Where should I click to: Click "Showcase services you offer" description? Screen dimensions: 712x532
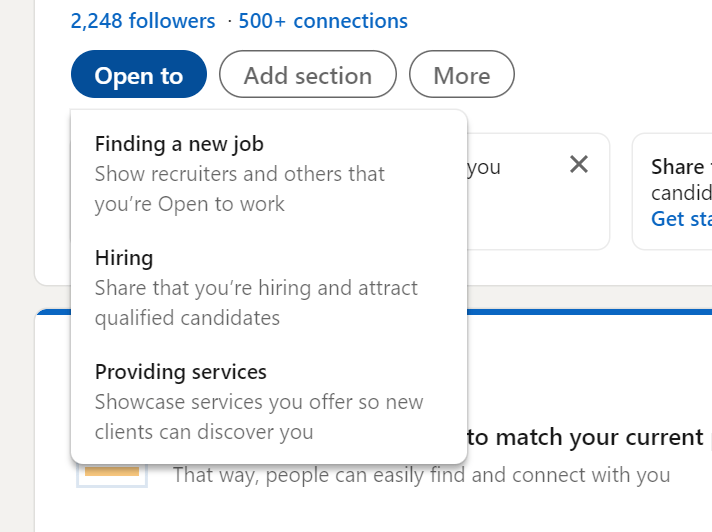click(259, 402)
